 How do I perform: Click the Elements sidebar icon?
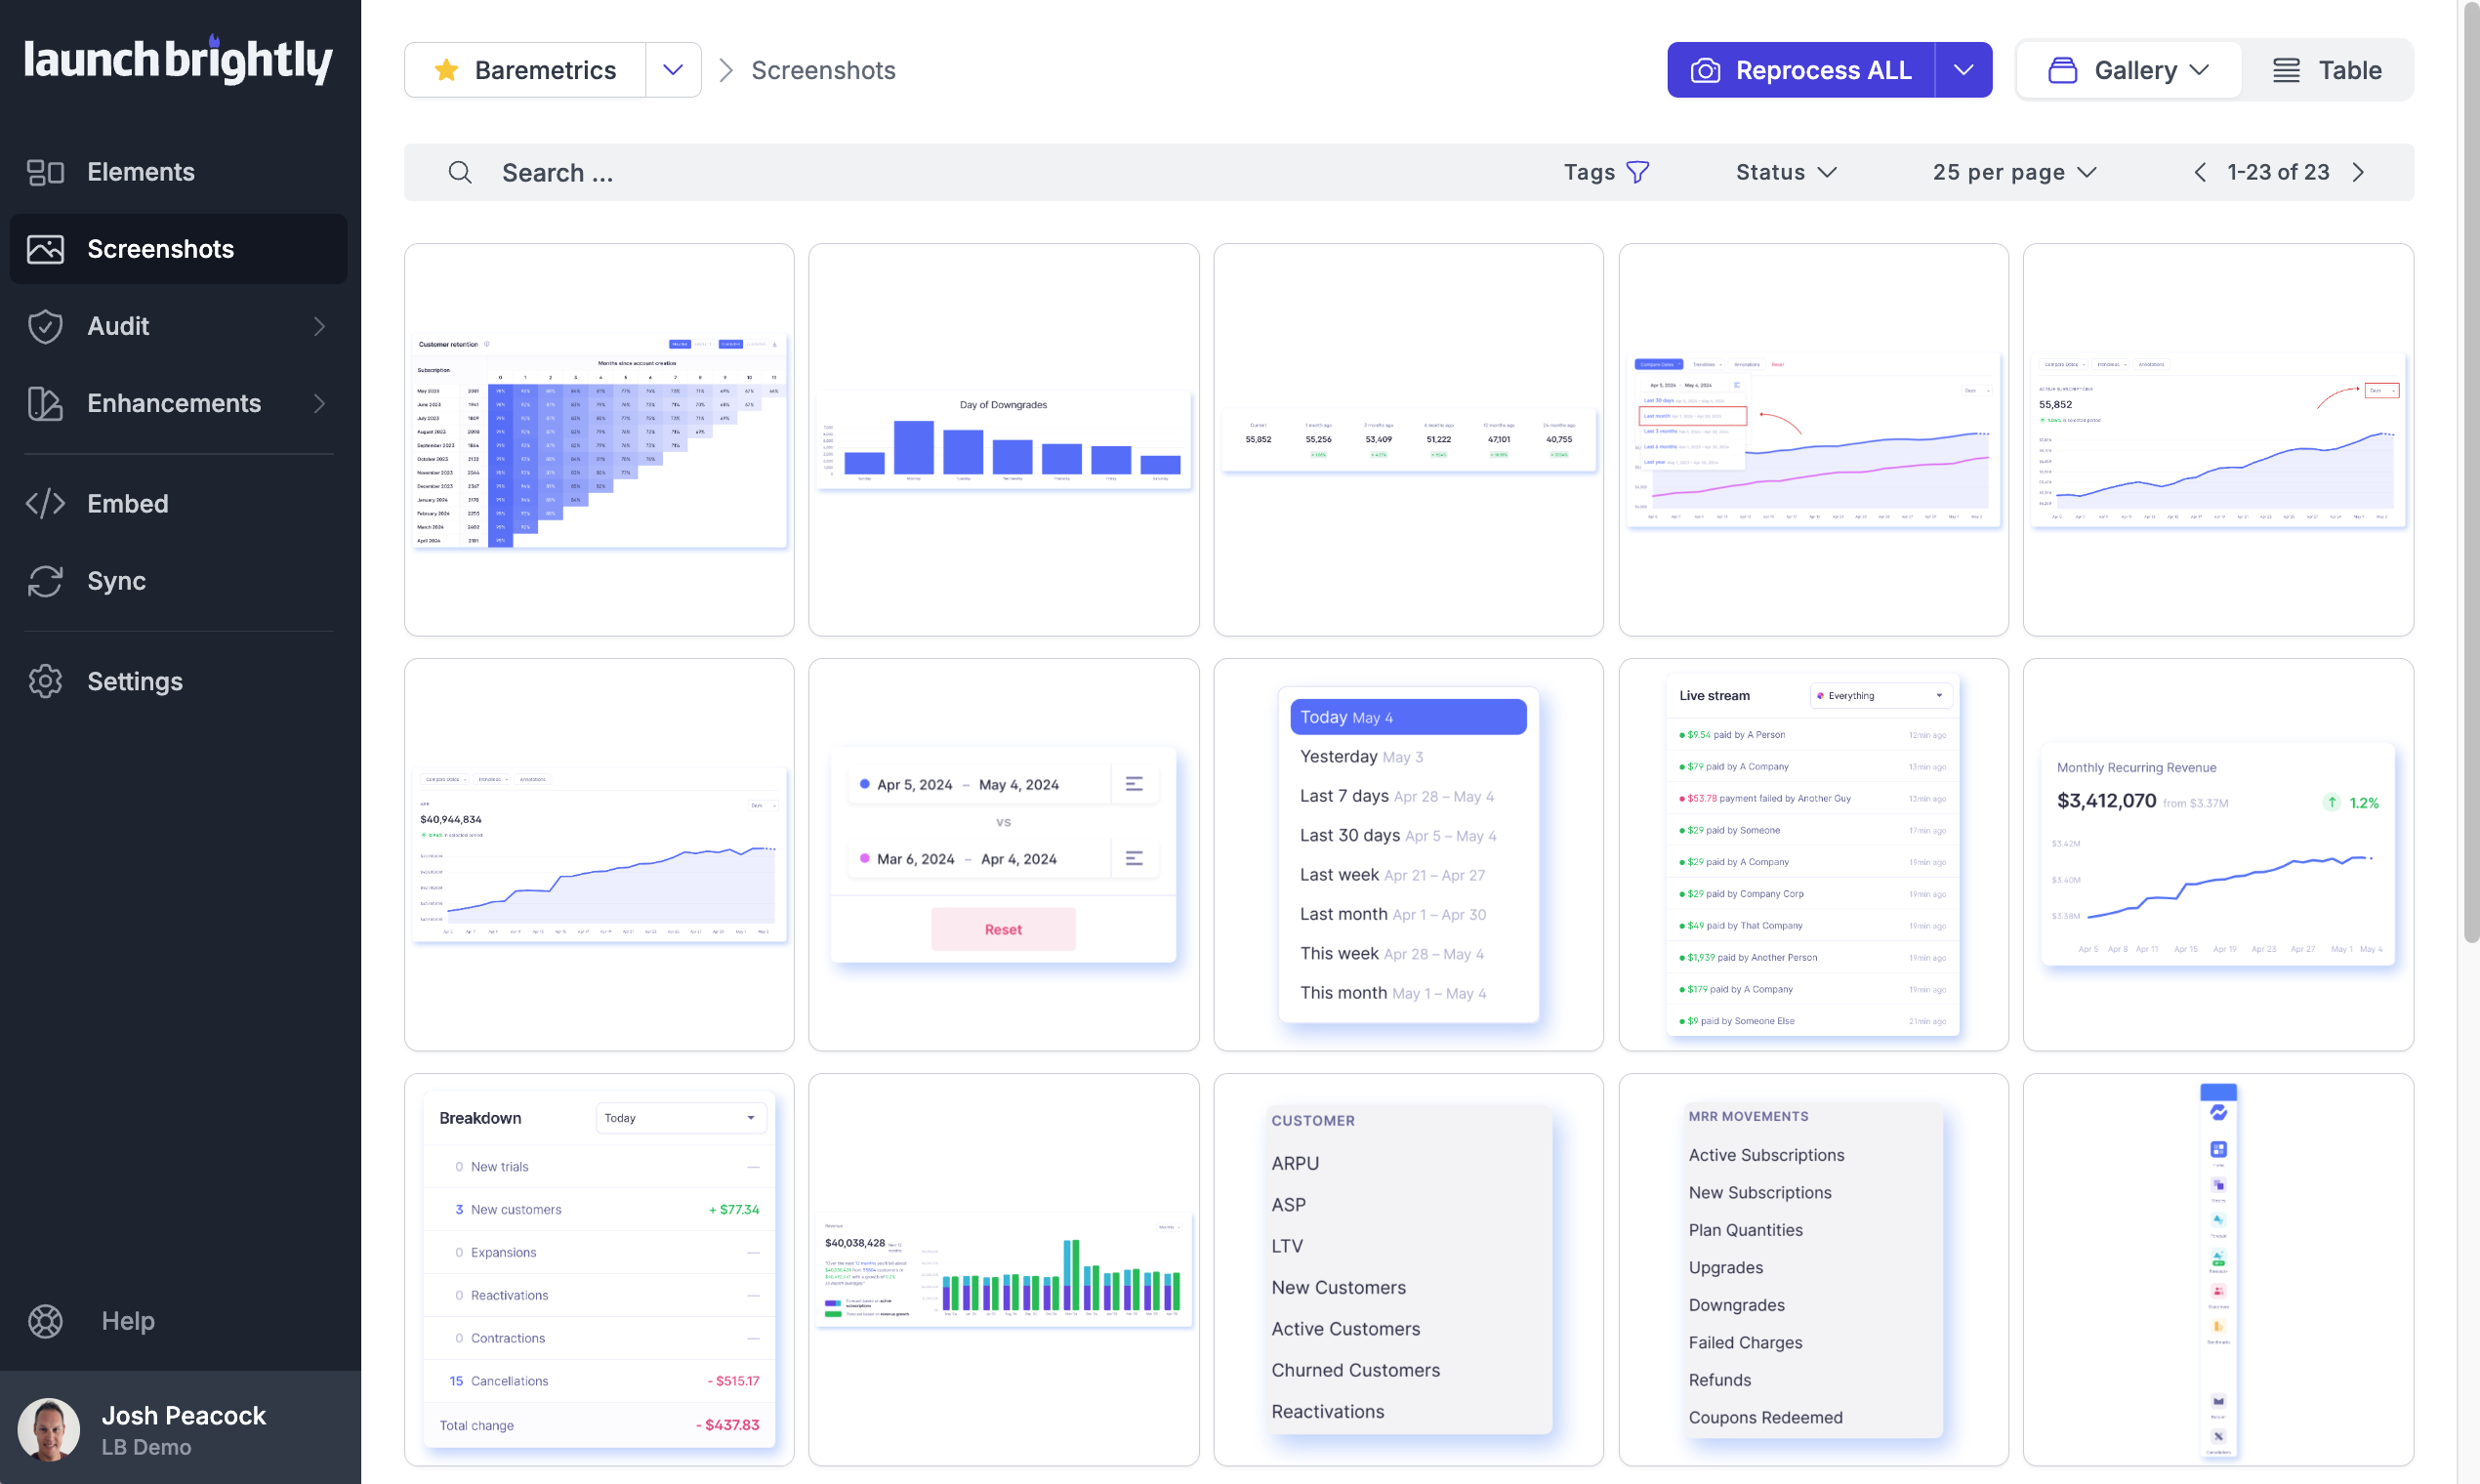45,172
